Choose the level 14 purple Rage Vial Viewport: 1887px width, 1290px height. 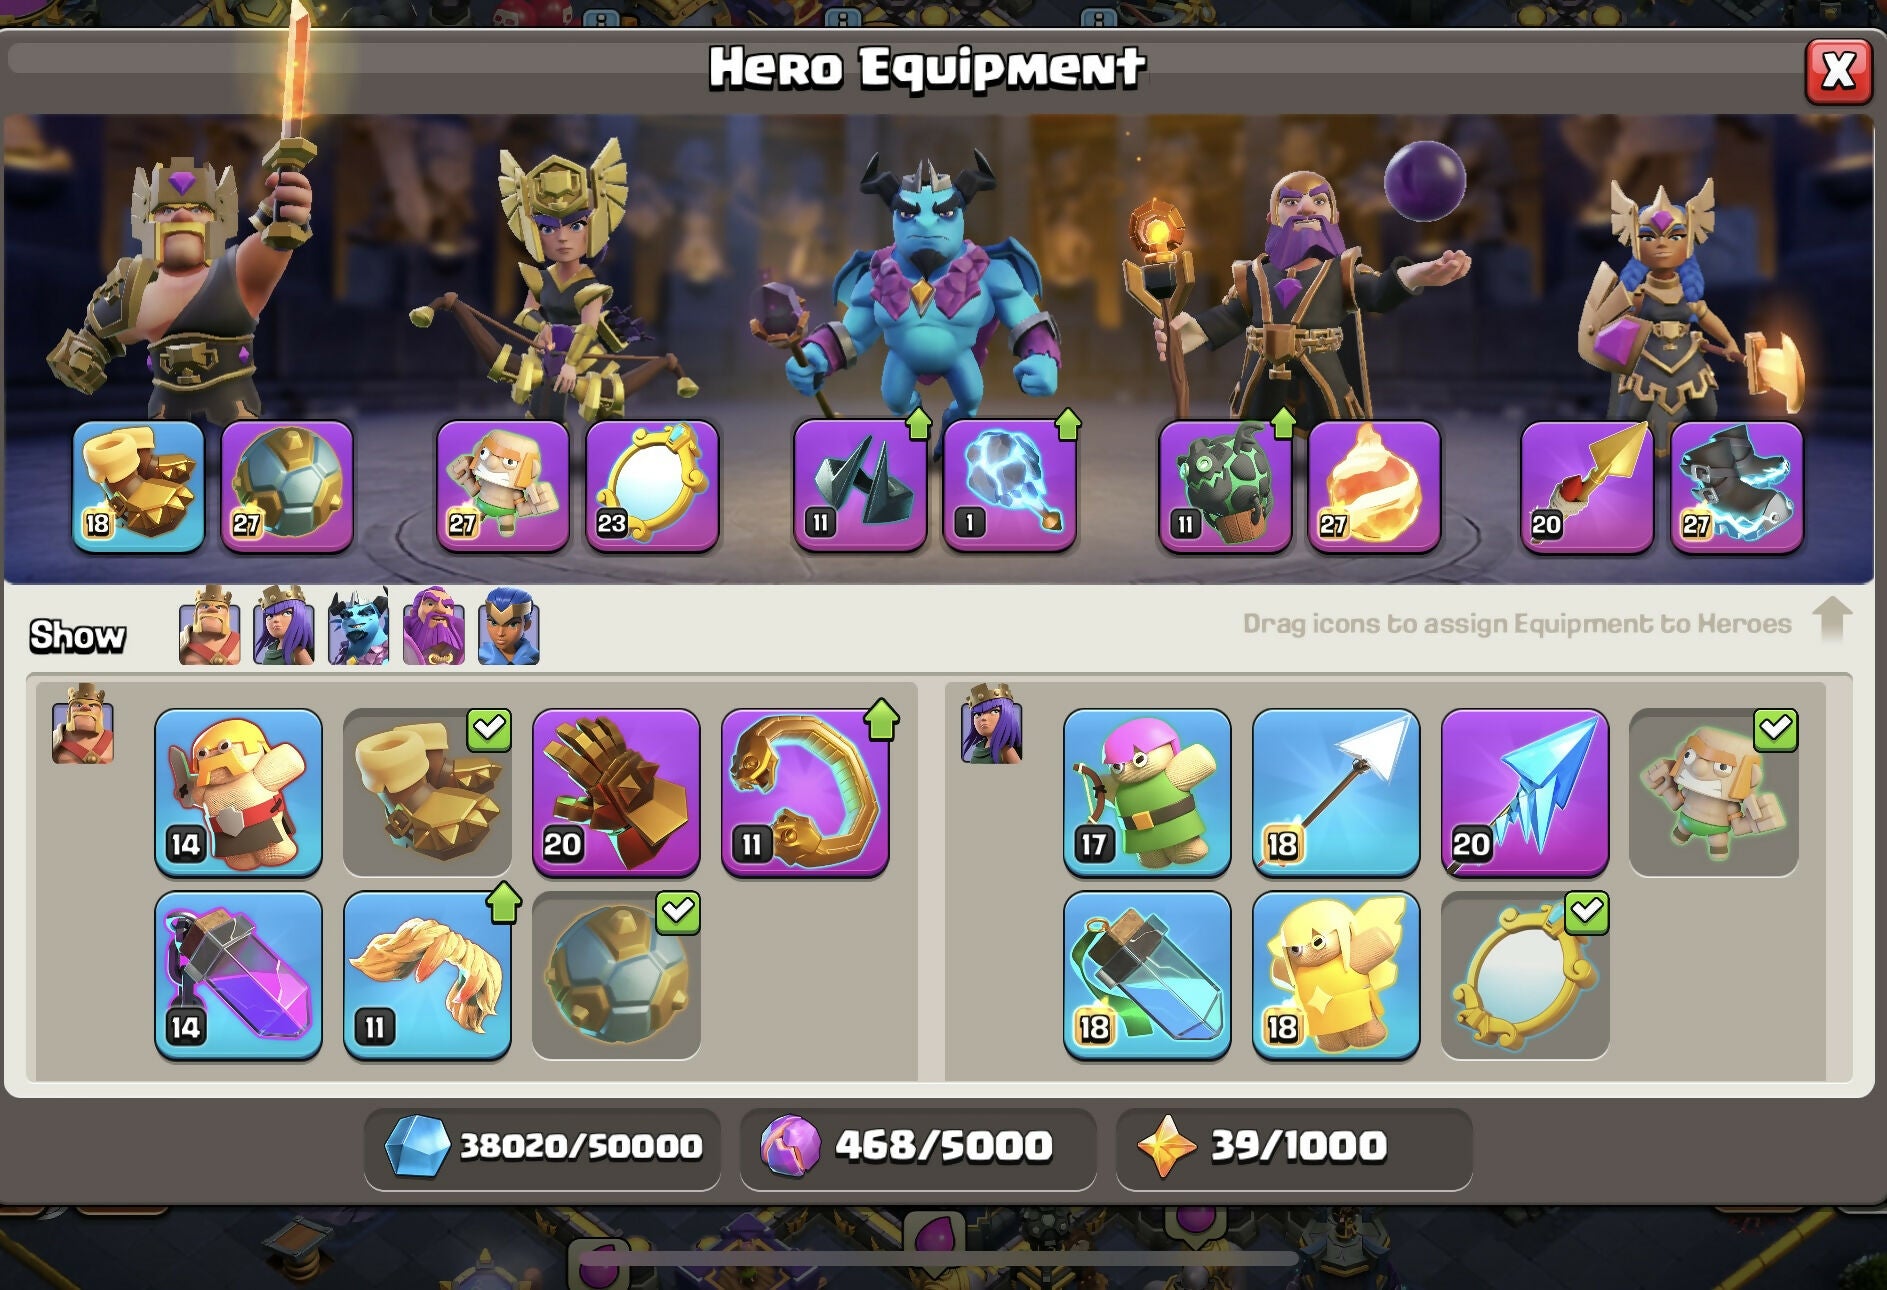pyautogui.click(x=238, y=976)
